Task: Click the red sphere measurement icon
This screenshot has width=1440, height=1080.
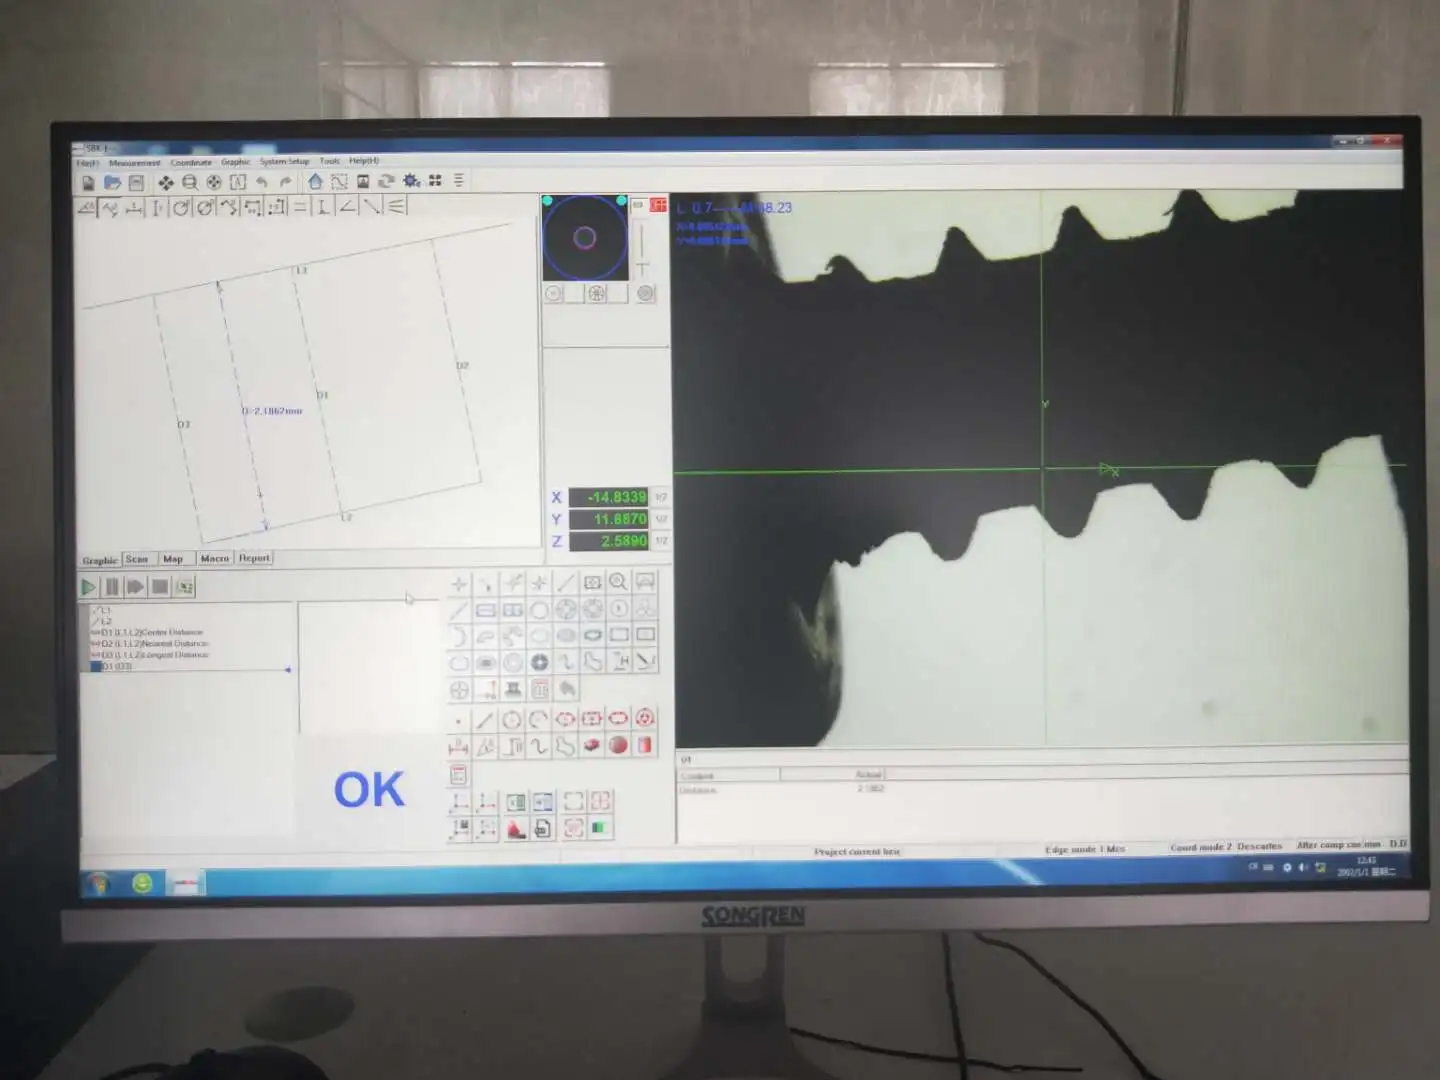Action: click(x=618, y=745)
